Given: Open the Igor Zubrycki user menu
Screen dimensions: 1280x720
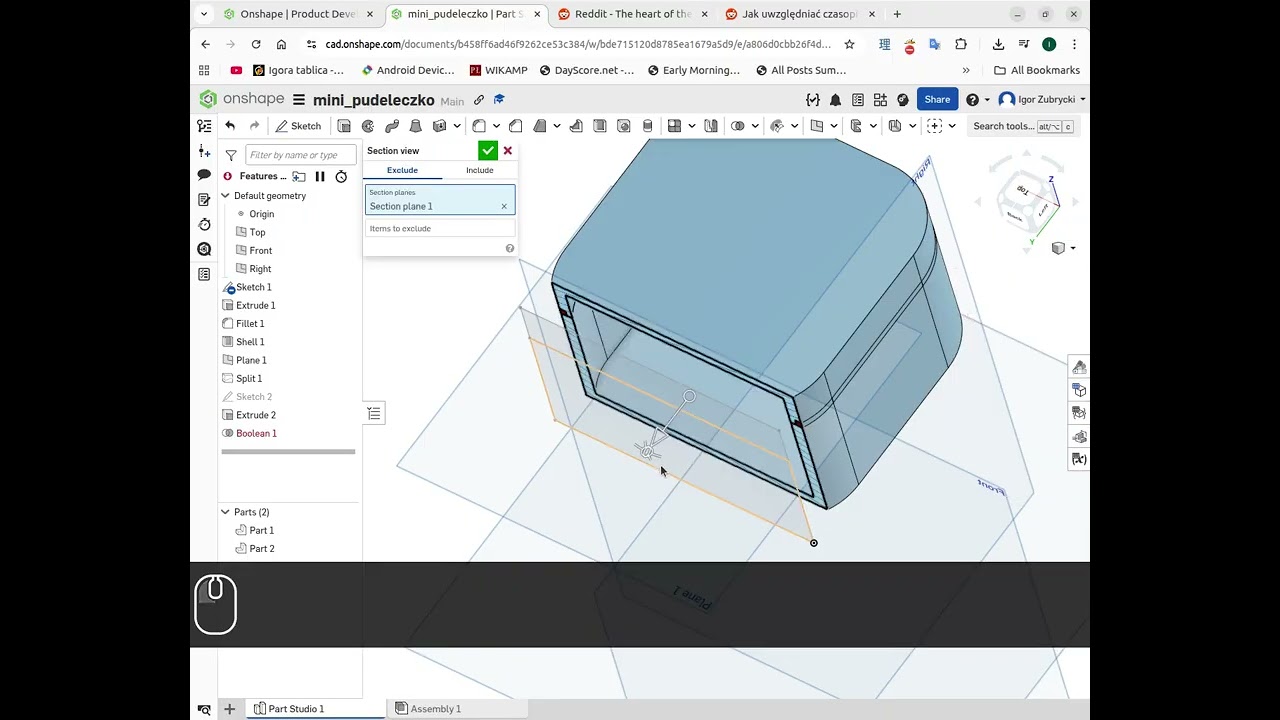Looking at the screenshot, I should point(1042,100).
